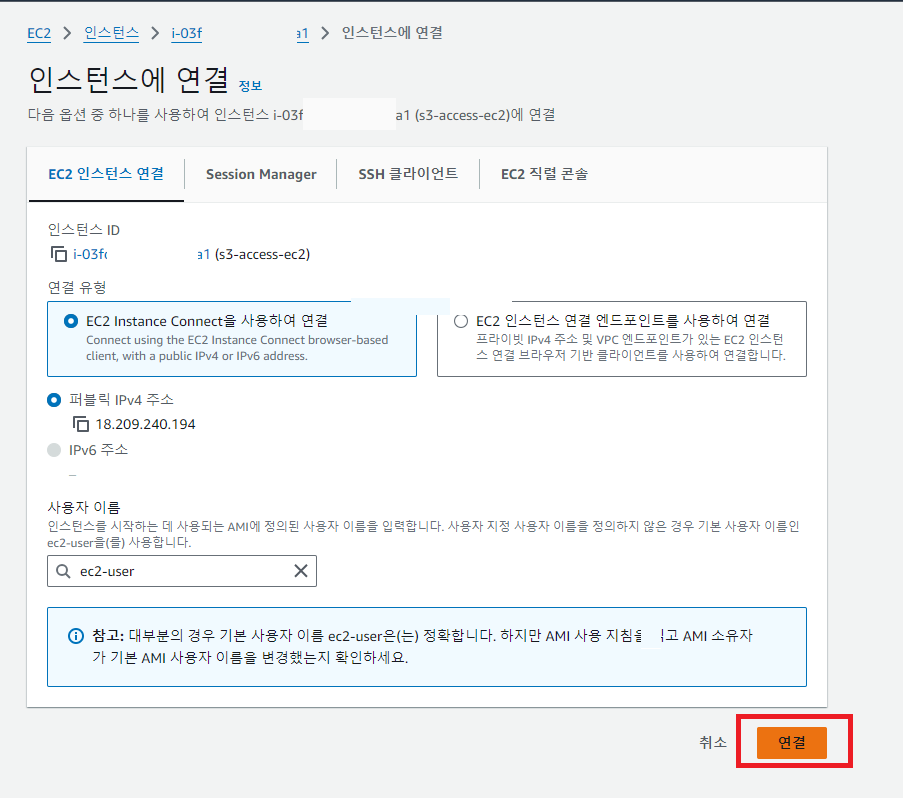Click the IP address text 18.209.240.194
903x798 pixels.
[145, 424]
